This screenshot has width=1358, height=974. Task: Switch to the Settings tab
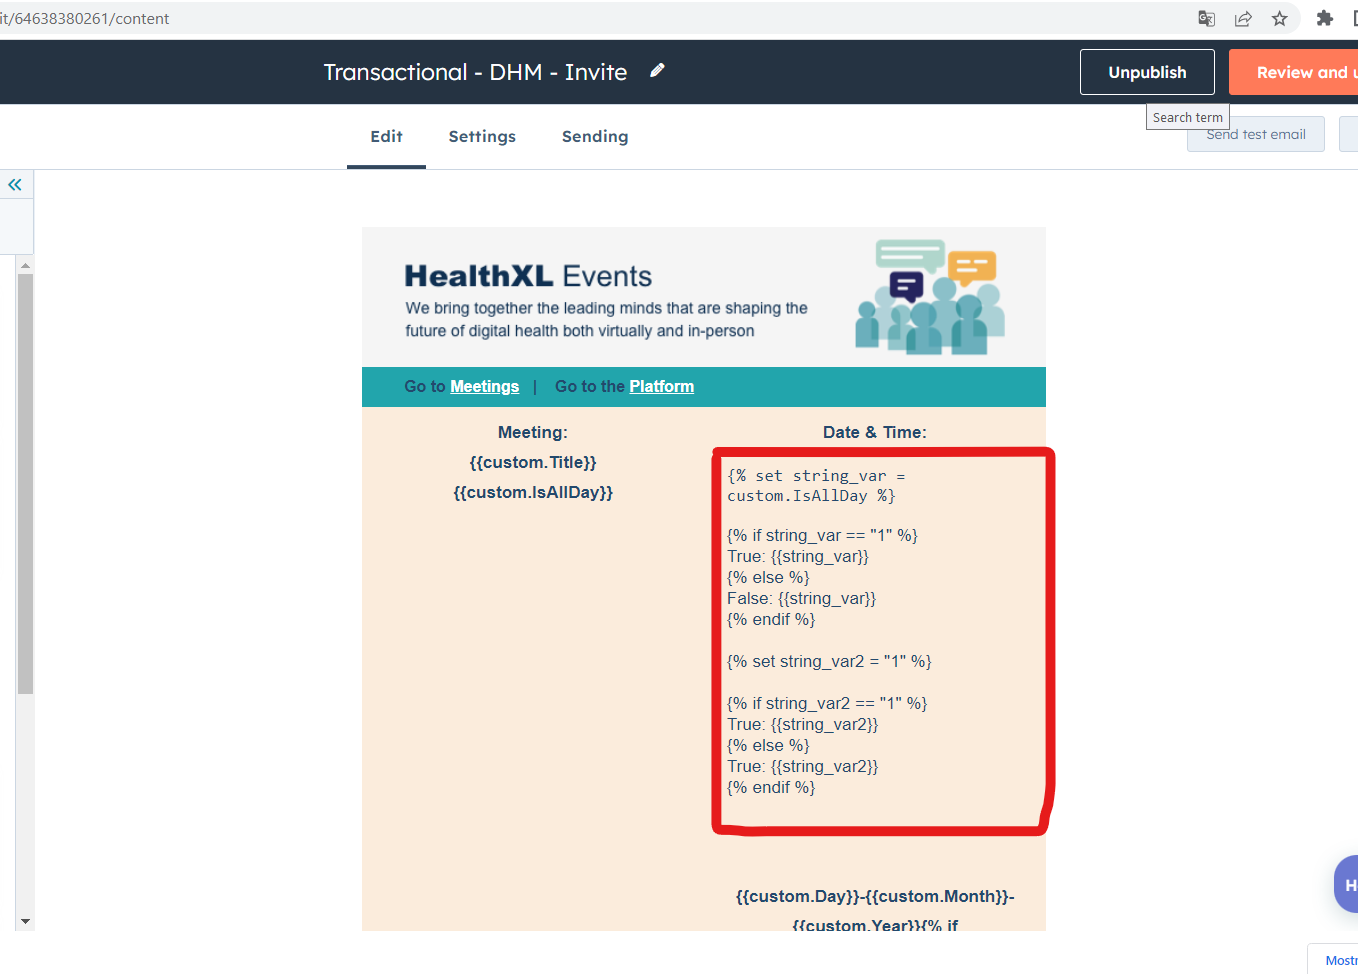(x=481, y=136)
